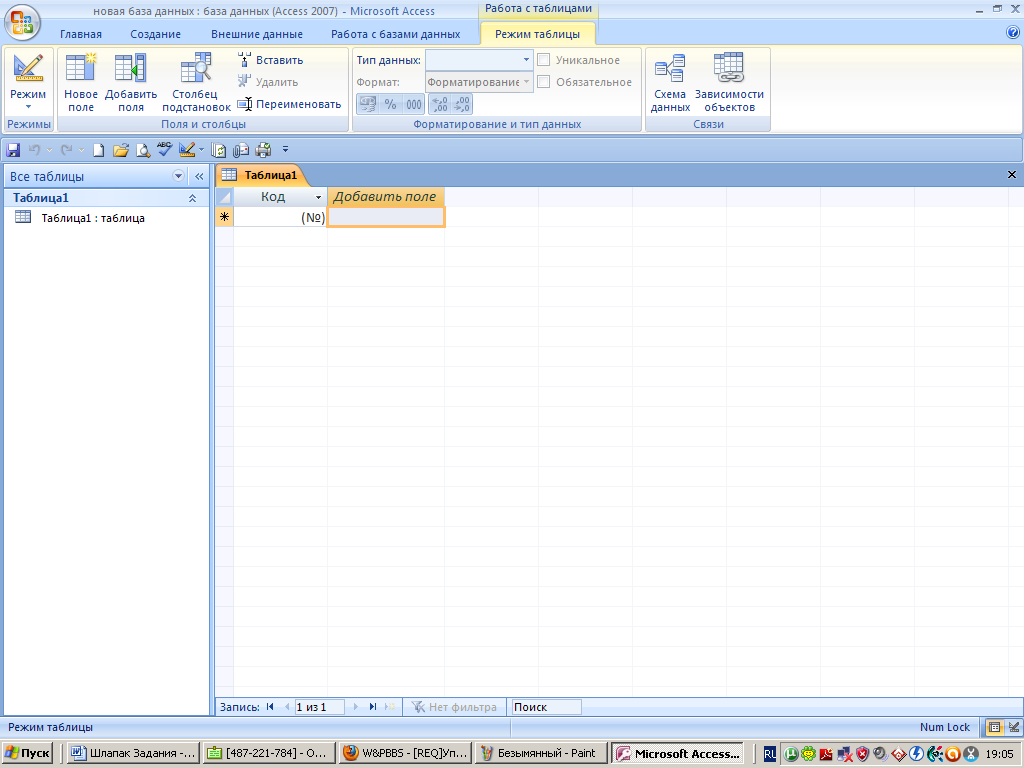
Task: Switch to Безымянный - Paint taskbar window
Action: pyautogui.click(x=541, y=753)
